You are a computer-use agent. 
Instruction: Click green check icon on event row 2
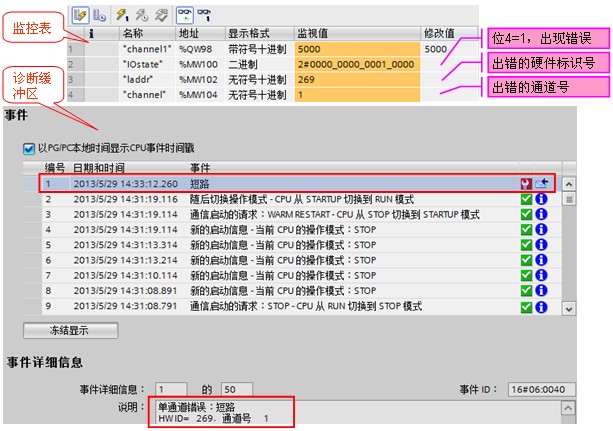tap(526, 199)
